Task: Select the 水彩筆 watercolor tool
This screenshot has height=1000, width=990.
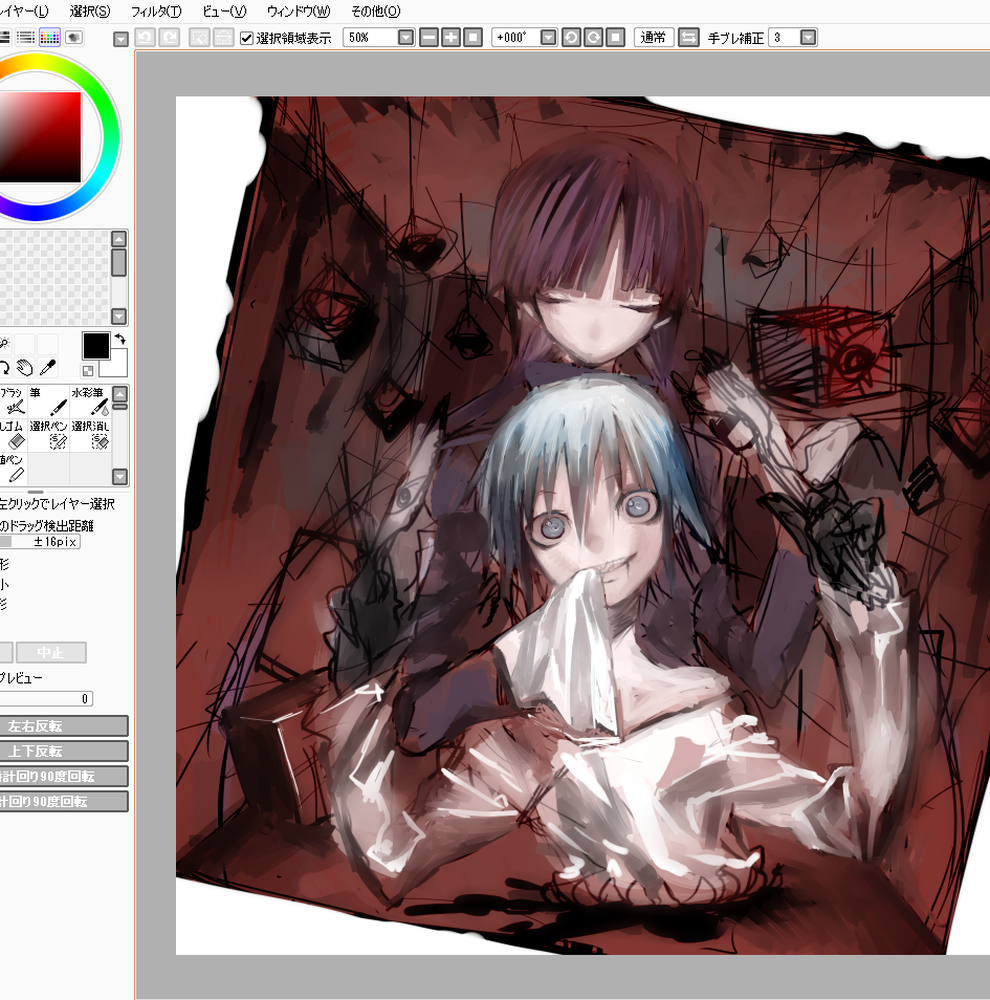Action: pyautogui.click(x=91, y=401)
